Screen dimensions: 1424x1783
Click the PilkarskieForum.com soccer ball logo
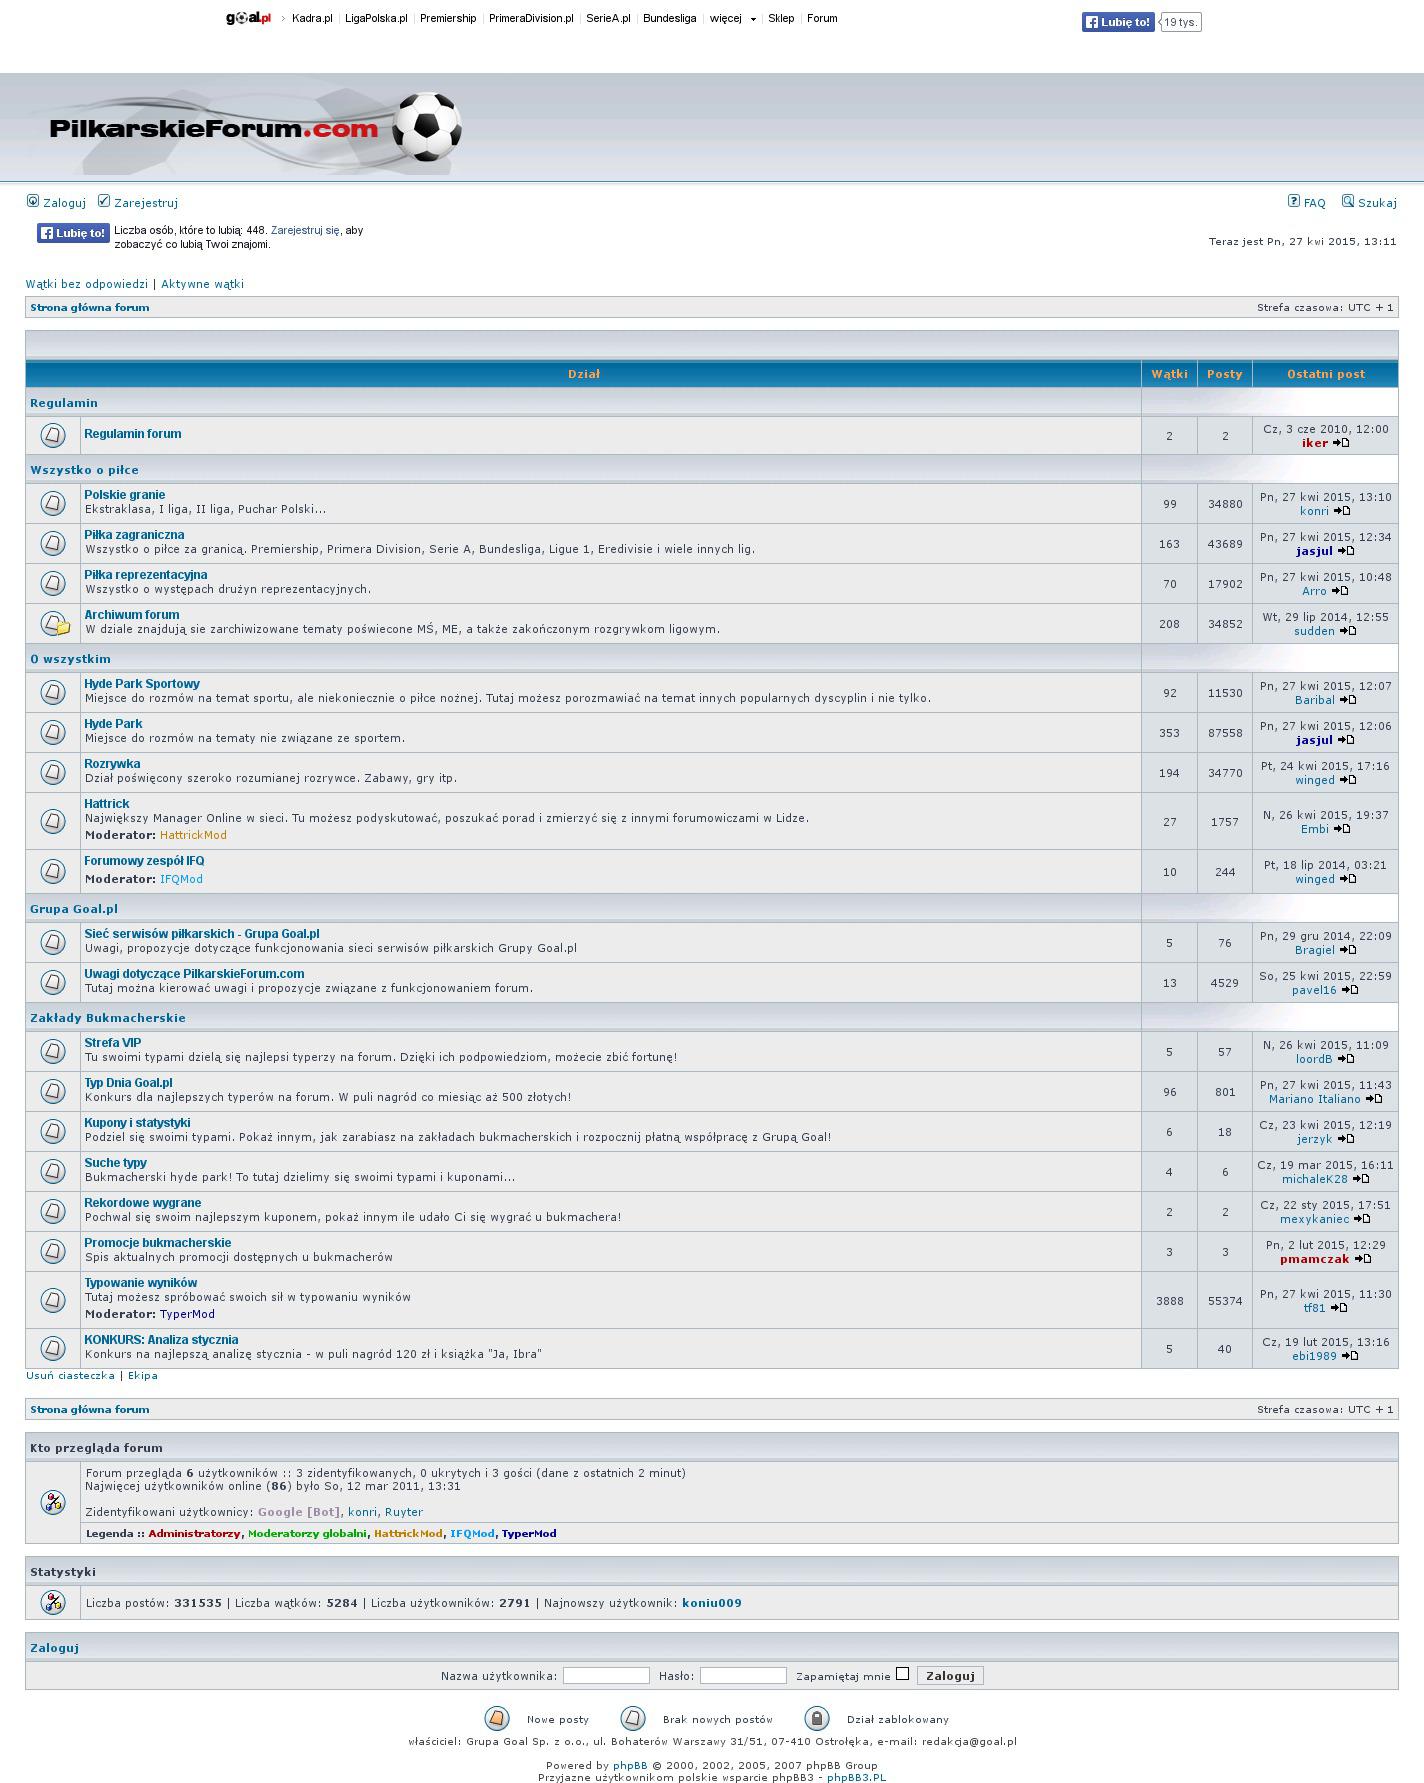[x=256, y=129]
